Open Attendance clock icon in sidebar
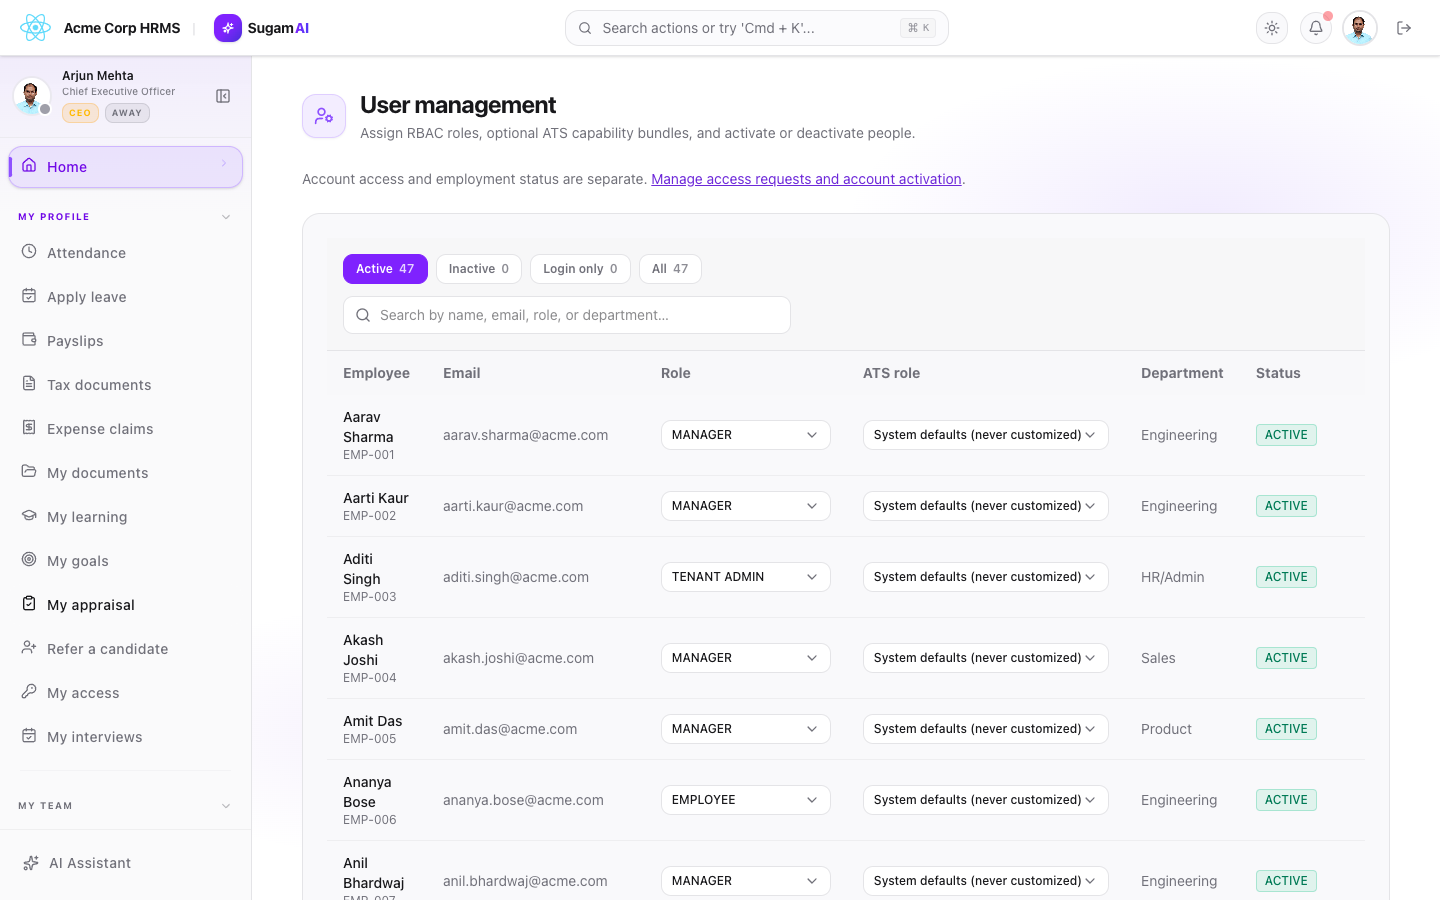The image size is (1440, 900). (29, 252)
